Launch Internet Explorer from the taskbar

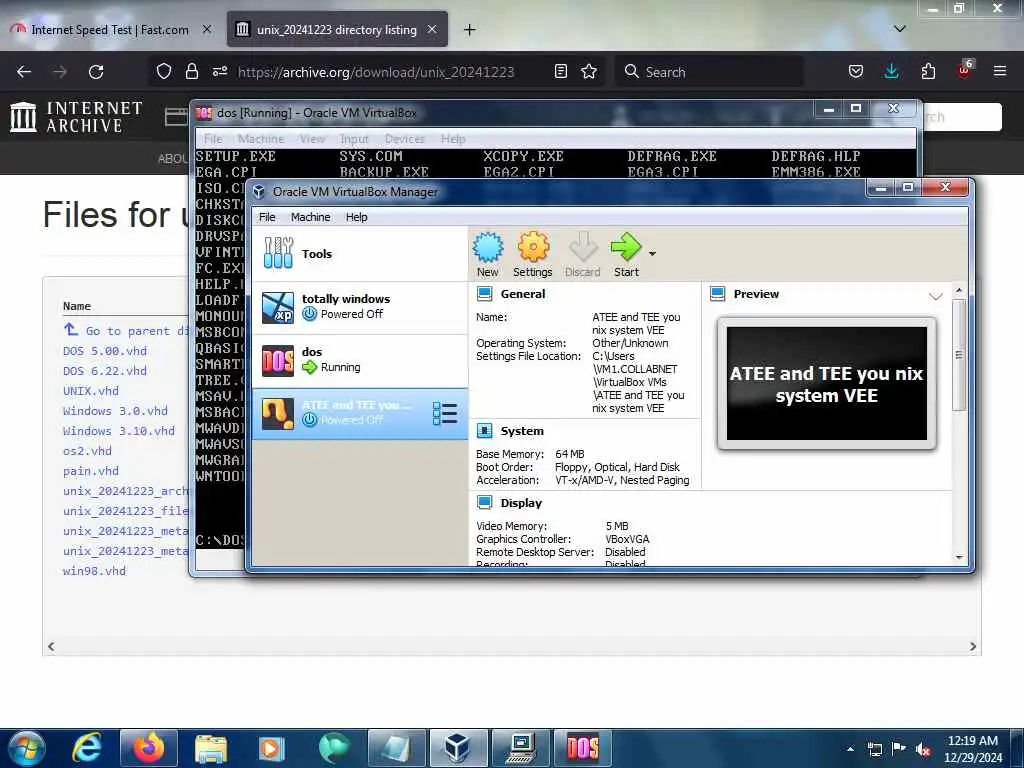[86, 748]
